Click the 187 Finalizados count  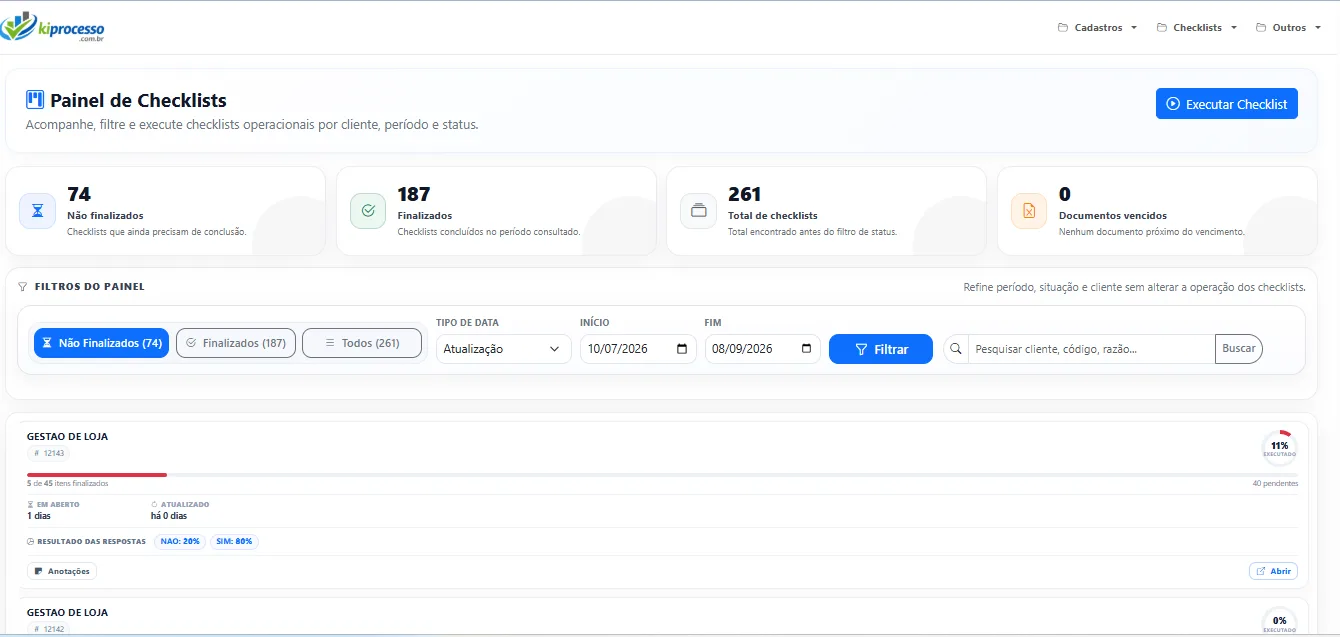click(414, 194)
